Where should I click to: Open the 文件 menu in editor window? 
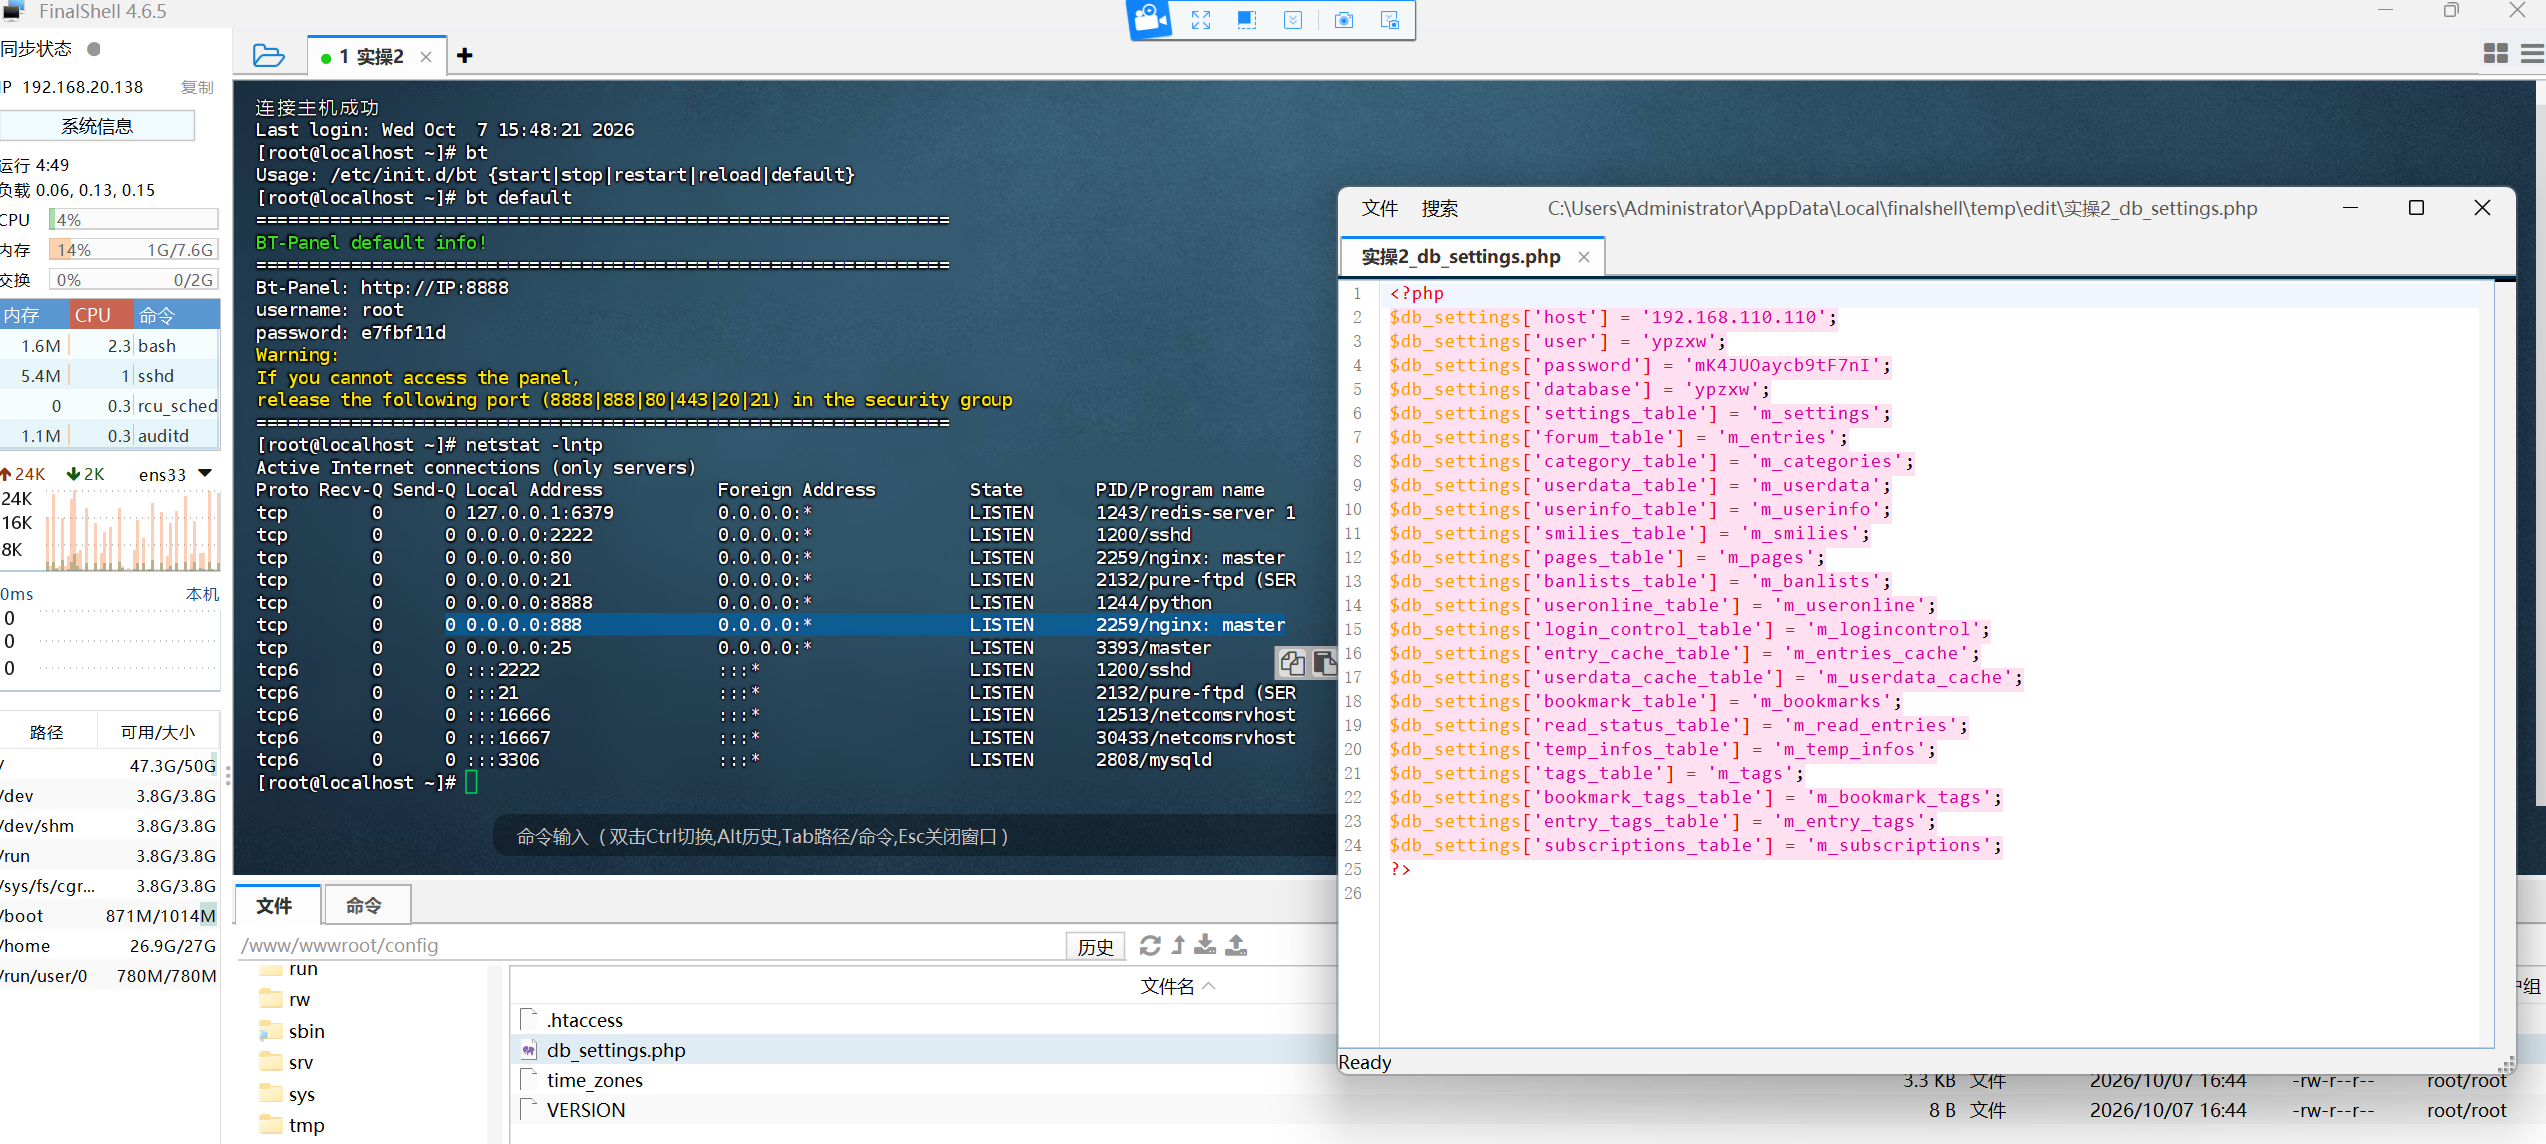point(1379,208)
